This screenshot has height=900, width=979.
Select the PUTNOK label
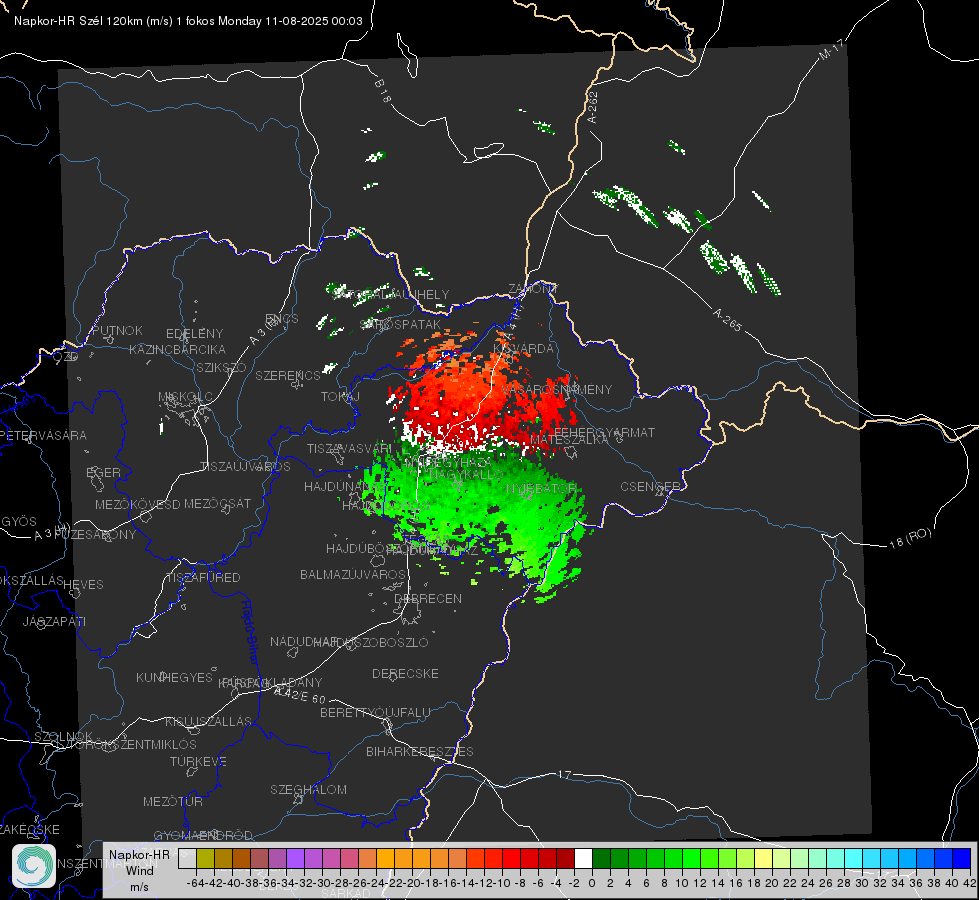coord(117,330)
